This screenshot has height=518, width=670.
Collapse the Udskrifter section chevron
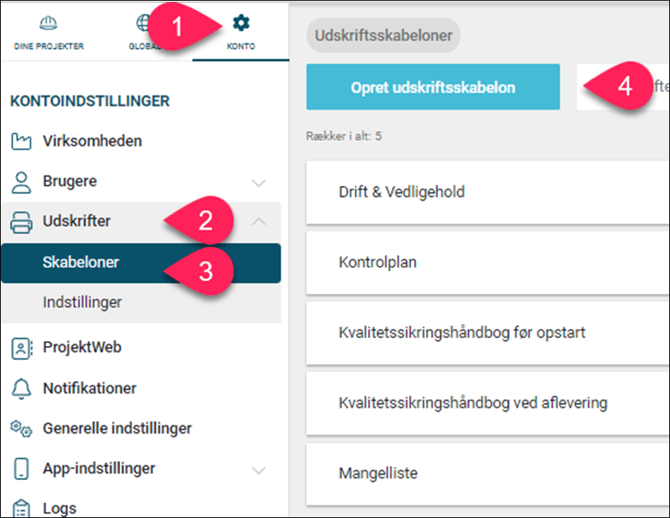(x=259, y=222)
